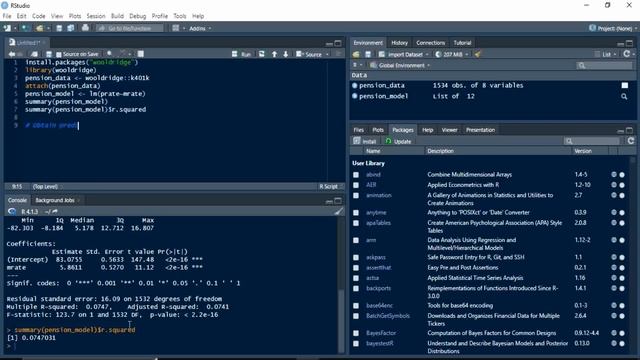
Task: Show in new window editor icon
Action: pos(34,54)
